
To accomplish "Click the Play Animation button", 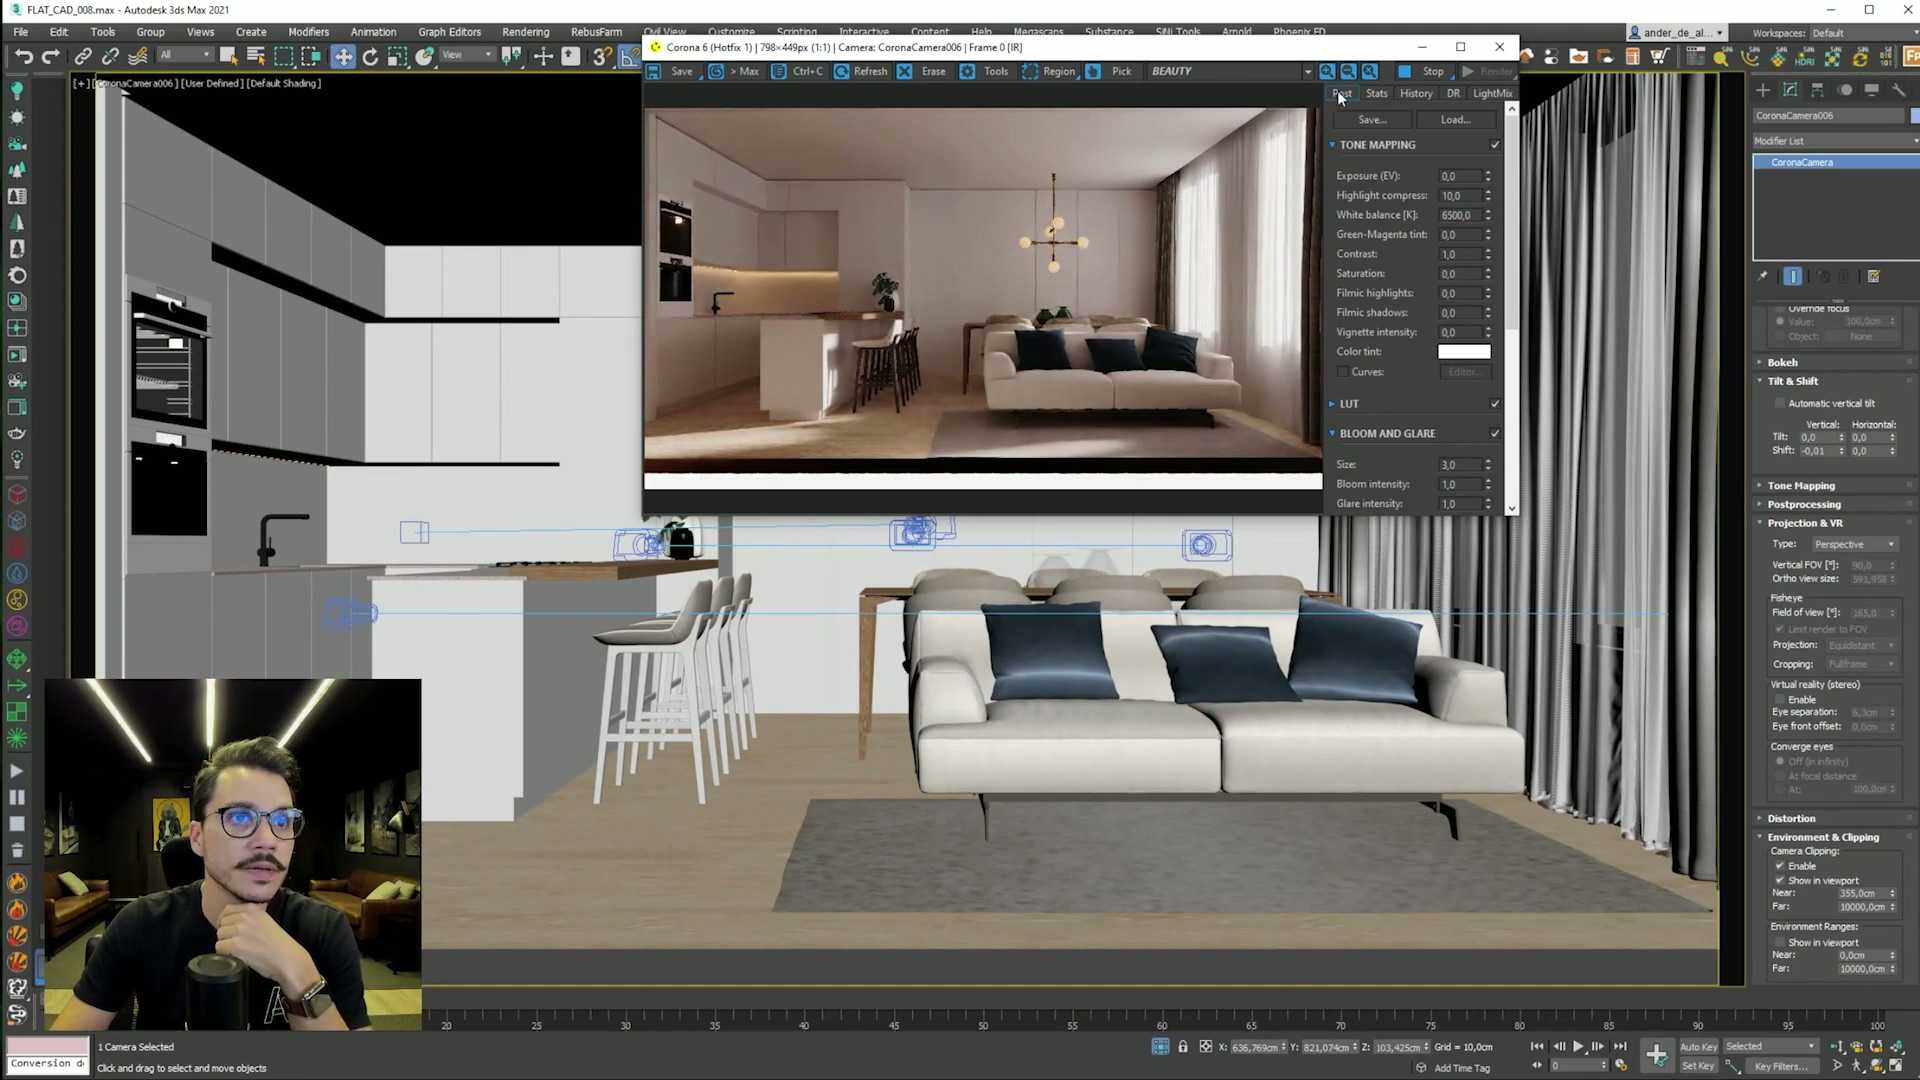I will pyautogui.click(x=1578, y=1046).
